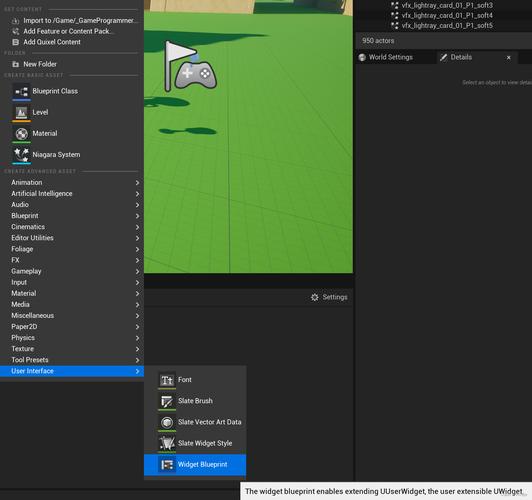The height and width of the screenshot is (500, 532).
Task: Create a Widget Blueprint asset
Action: tap(195, 465)
